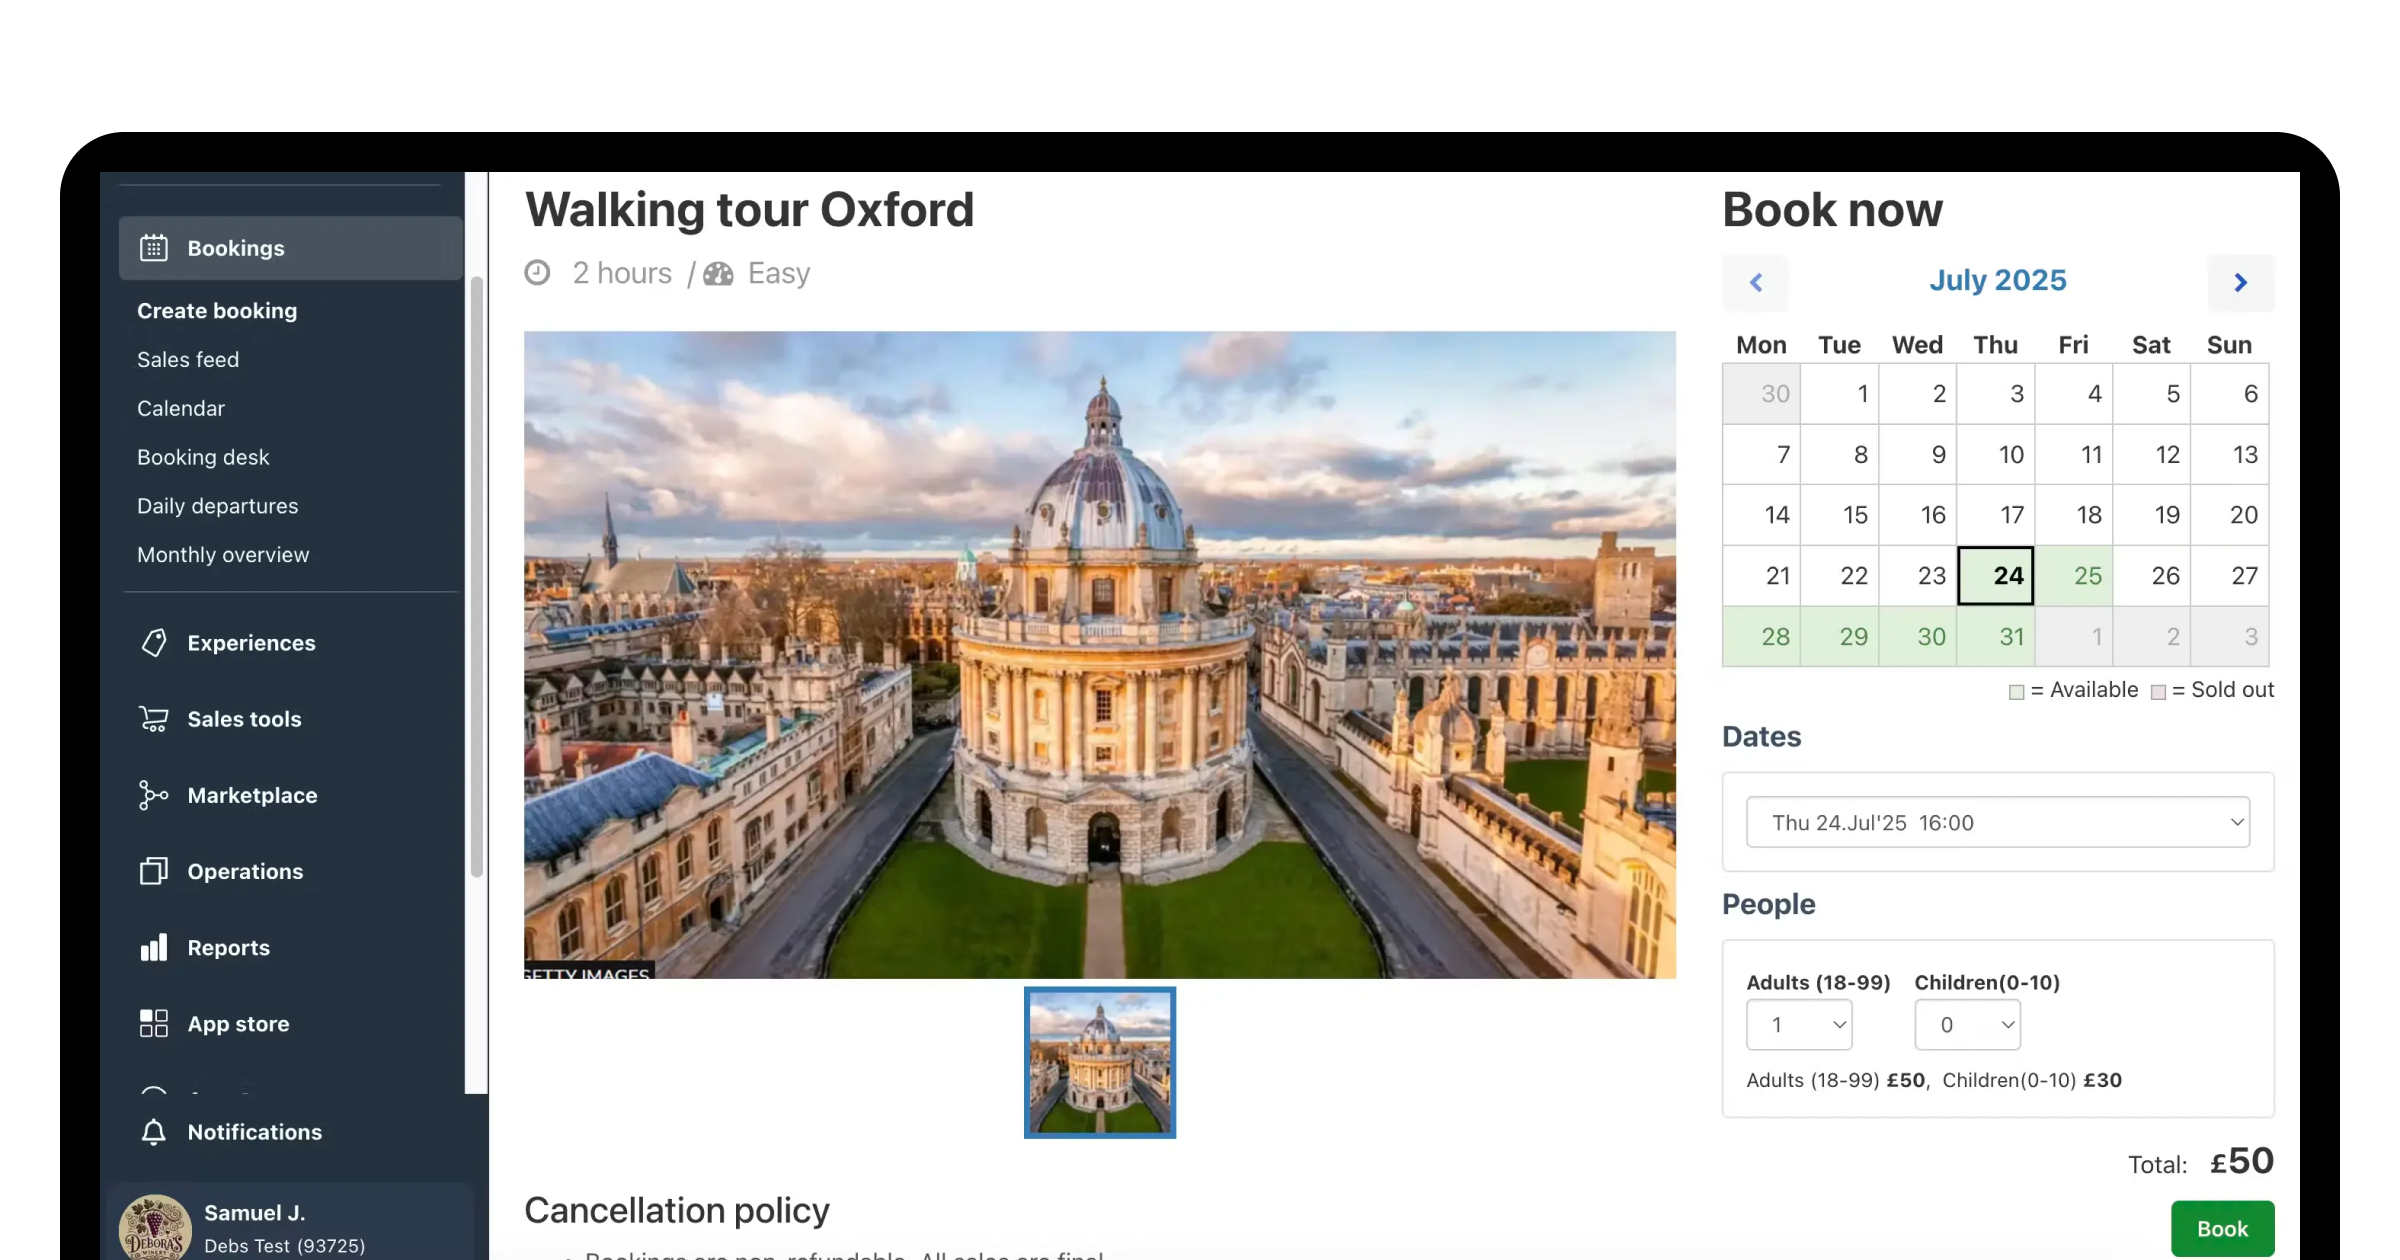Click the Operations copy icon
This screenshot has width=2400, height=1260.
click(x=153, y=871)
